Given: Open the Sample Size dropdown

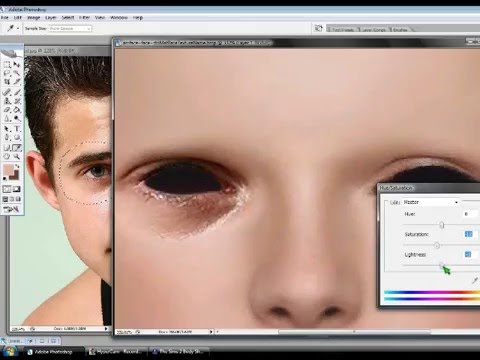Looking at the screenshot, I should tap(70, 29).
